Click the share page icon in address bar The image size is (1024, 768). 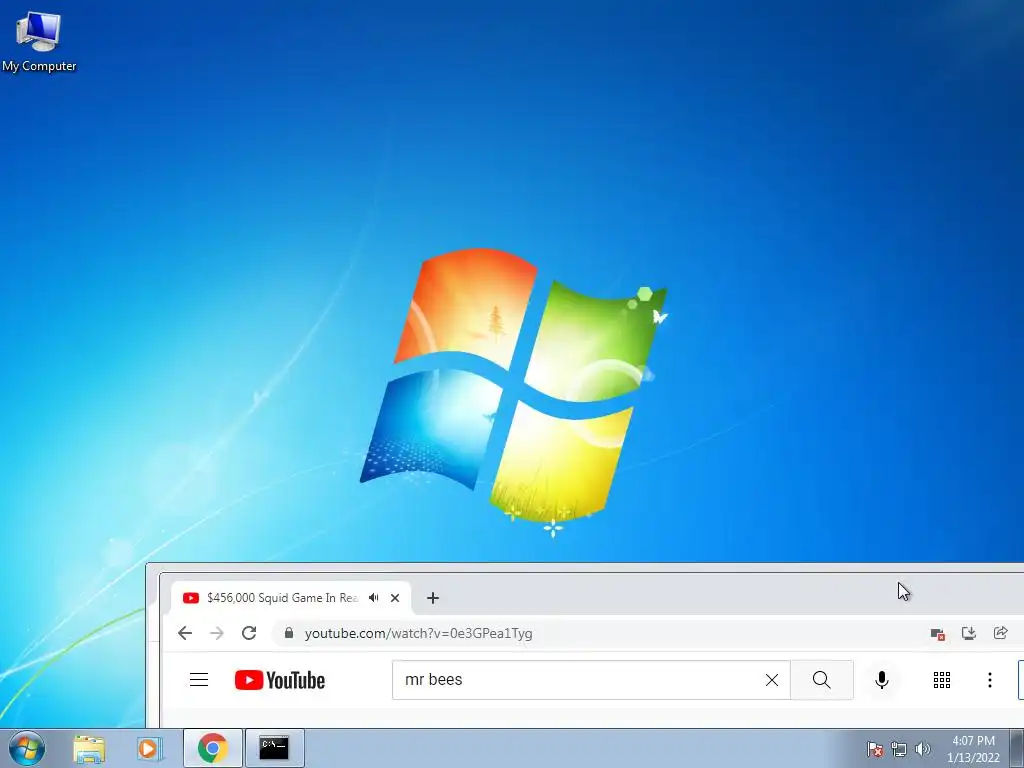click(x=1000, y=633)
